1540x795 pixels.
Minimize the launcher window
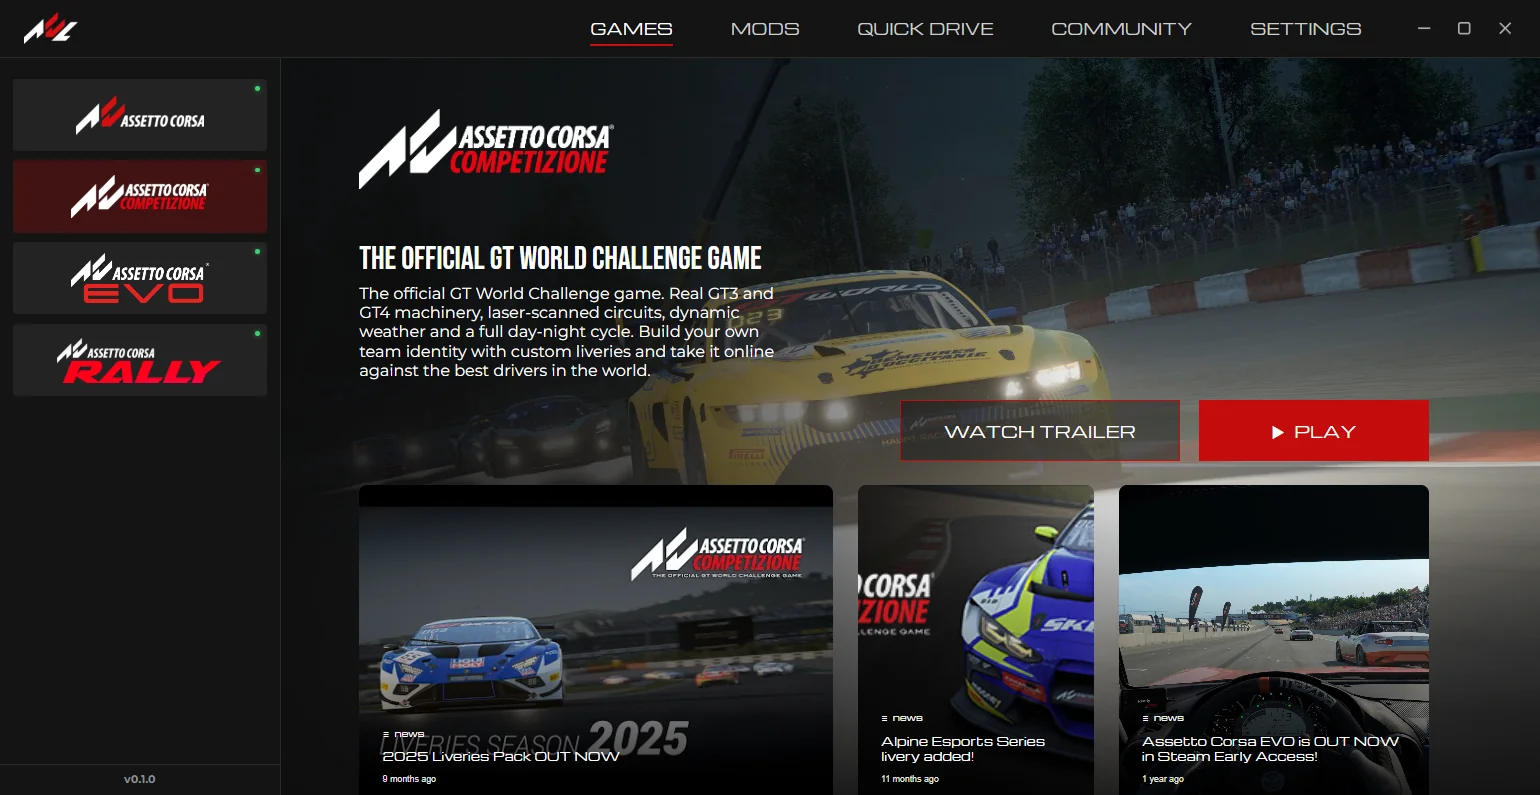point(1424,29)
